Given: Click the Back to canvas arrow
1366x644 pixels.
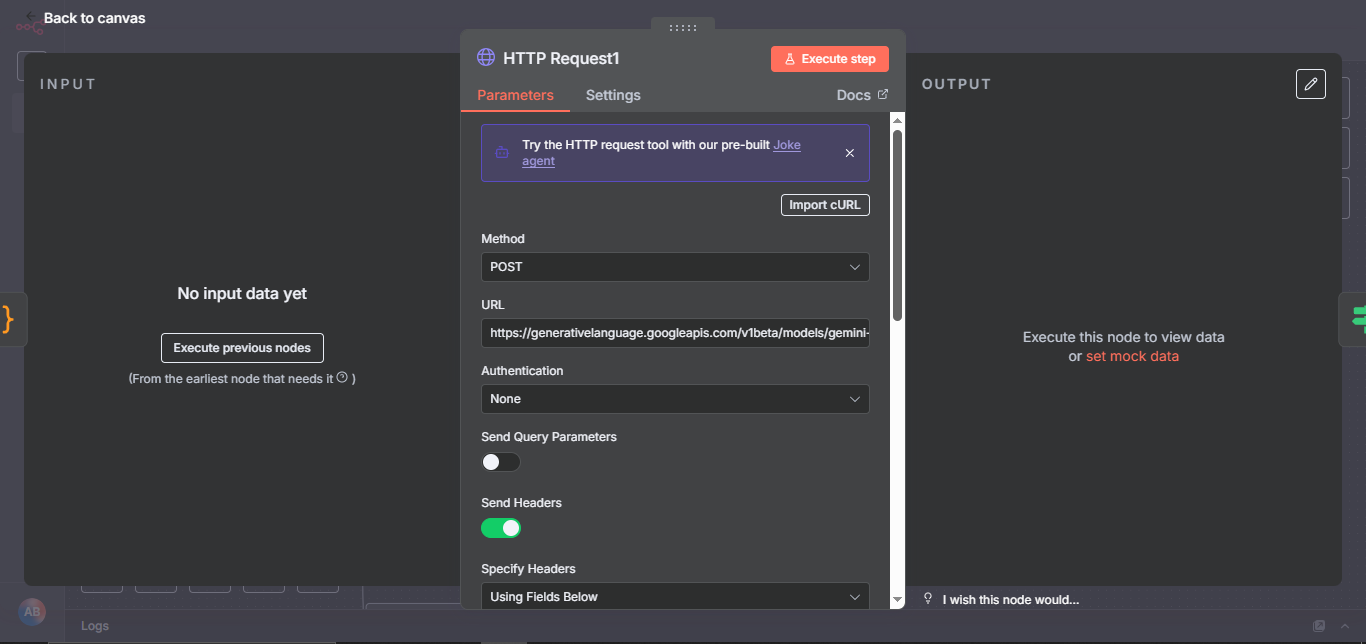Looking at the screenshot, I should [x=32, y=18].
